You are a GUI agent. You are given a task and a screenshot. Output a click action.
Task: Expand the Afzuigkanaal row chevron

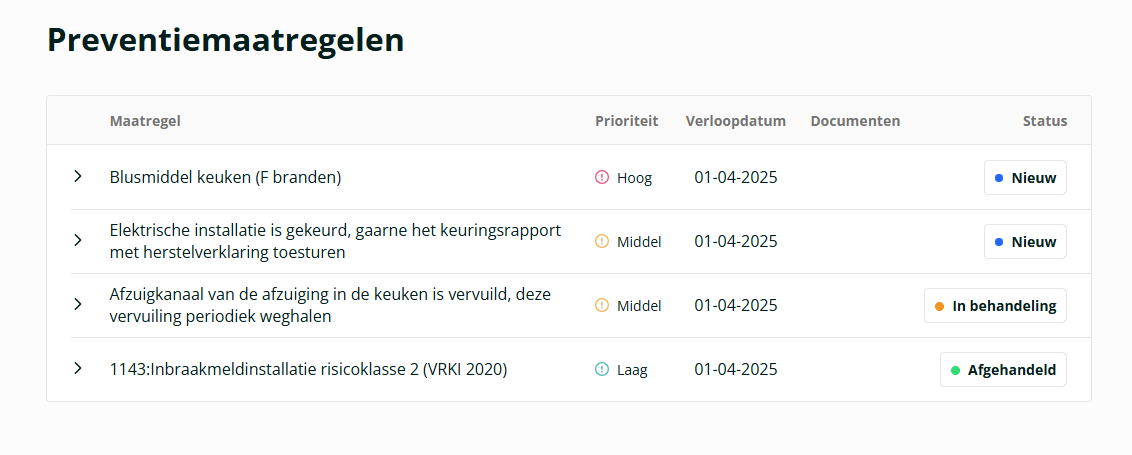point(78,304)
